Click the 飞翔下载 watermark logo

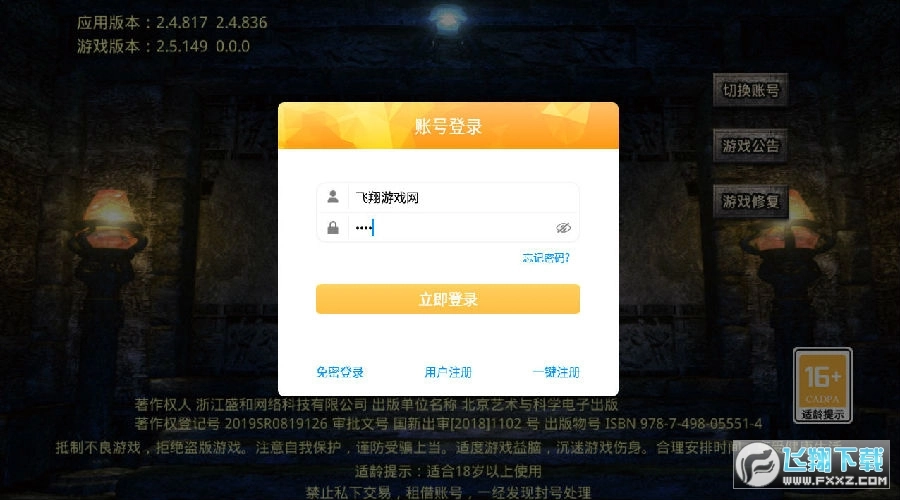click(812, 464)
